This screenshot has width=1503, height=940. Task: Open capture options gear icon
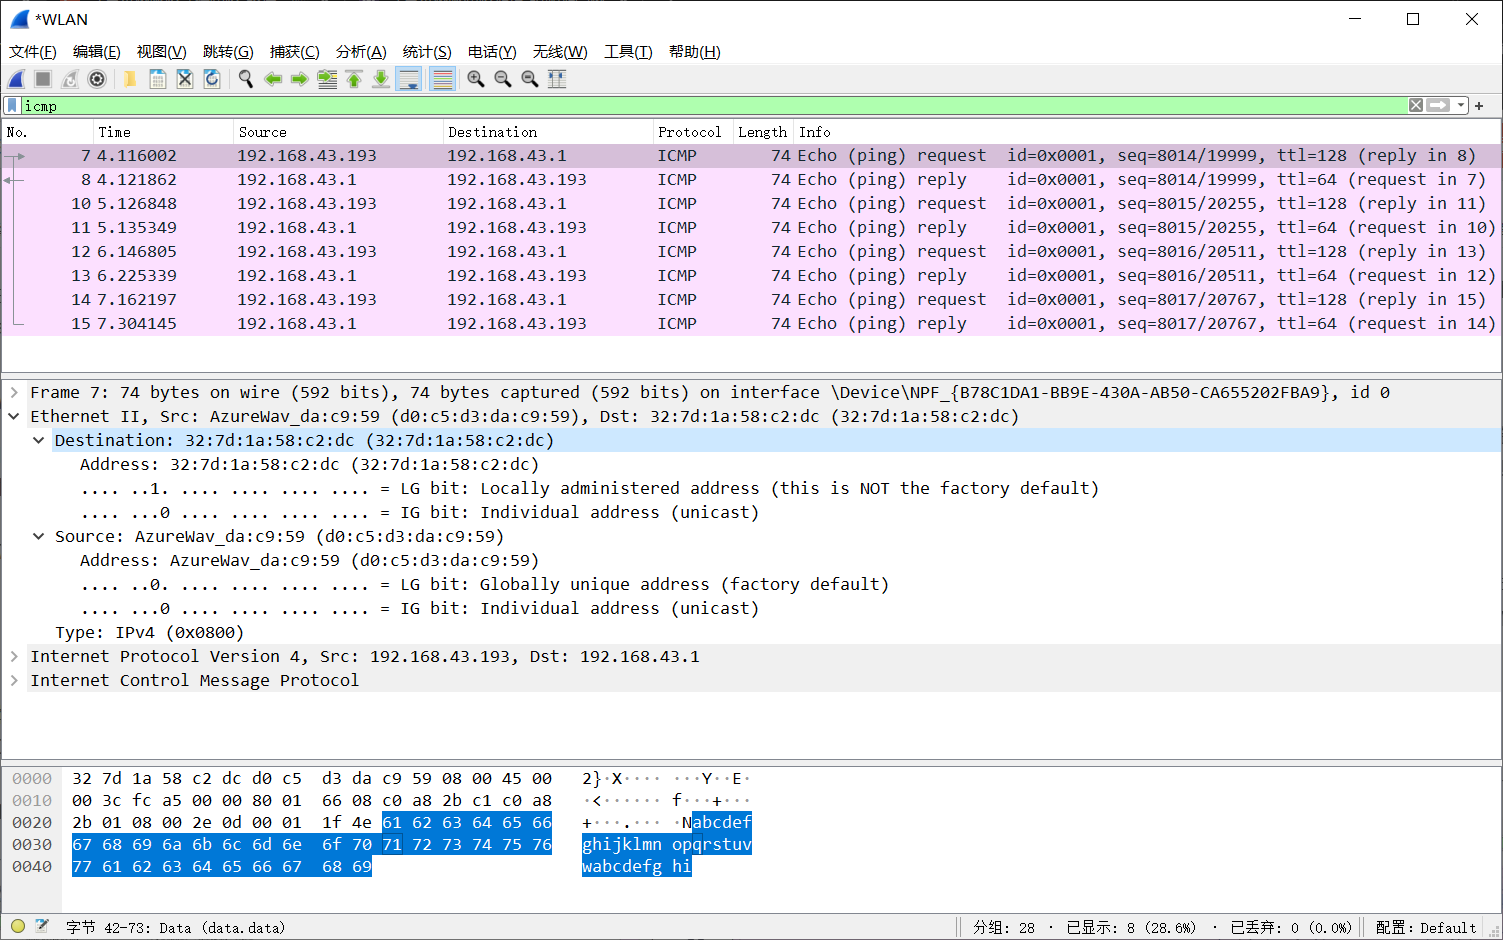click(x=97, y=79)
